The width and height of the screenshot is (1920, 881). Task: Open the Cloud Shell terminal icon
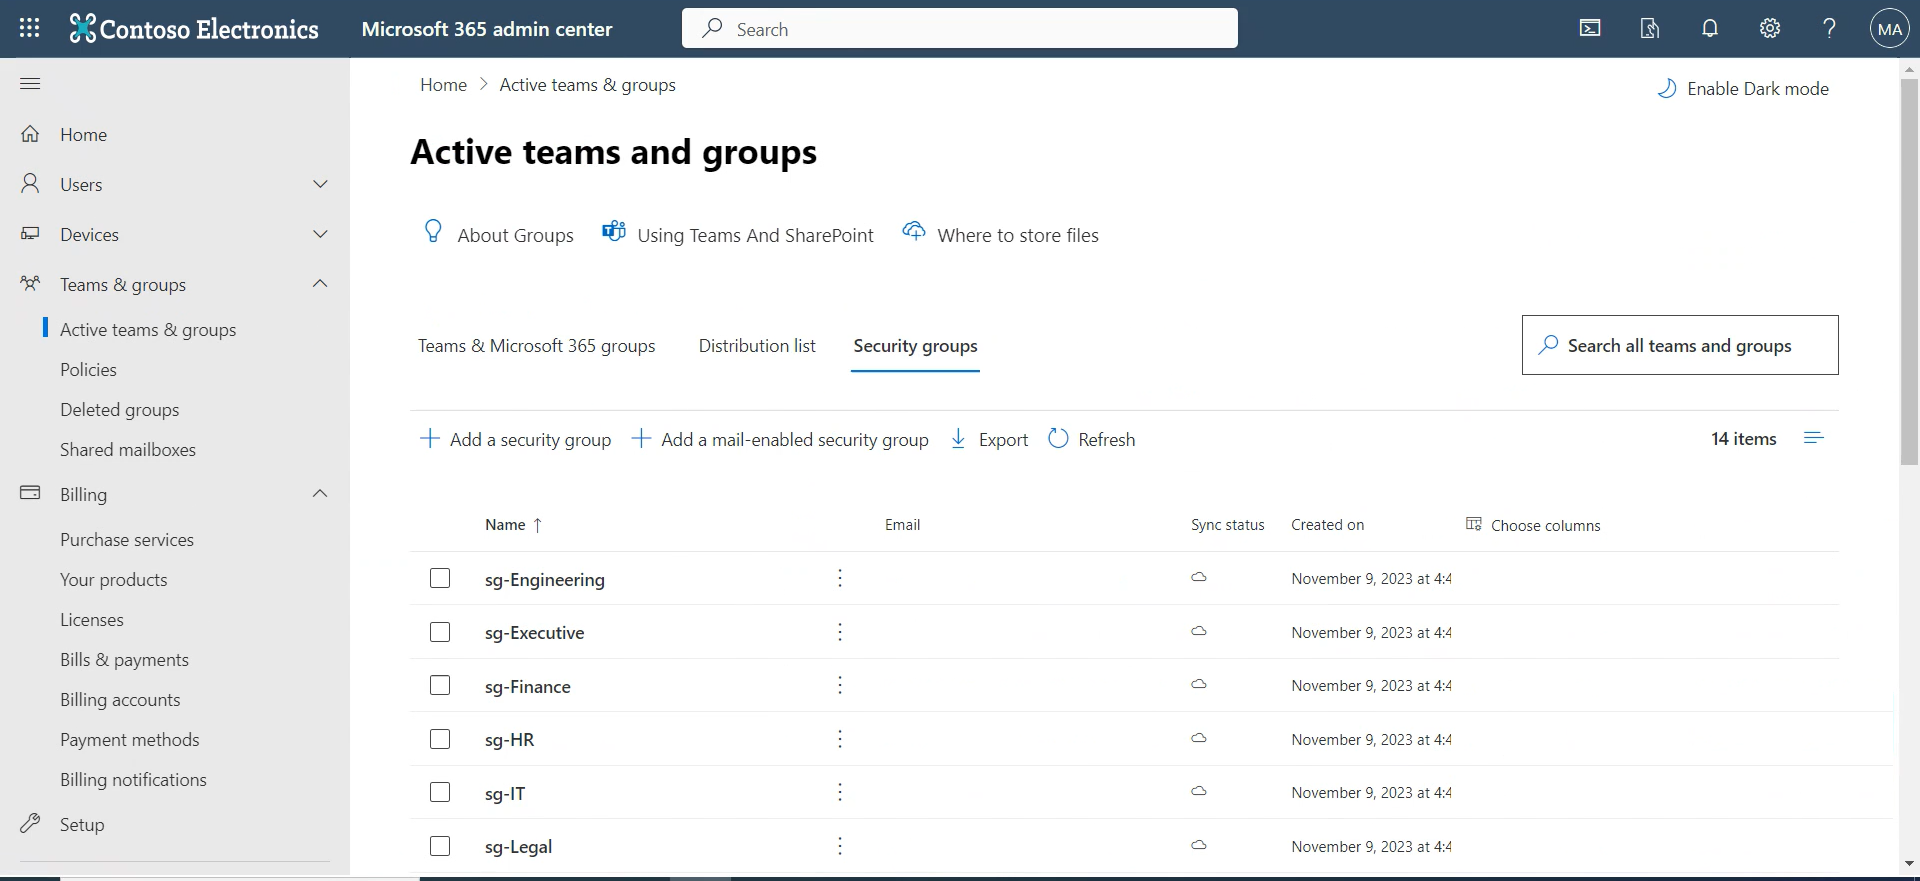[x=1590, y=28]
